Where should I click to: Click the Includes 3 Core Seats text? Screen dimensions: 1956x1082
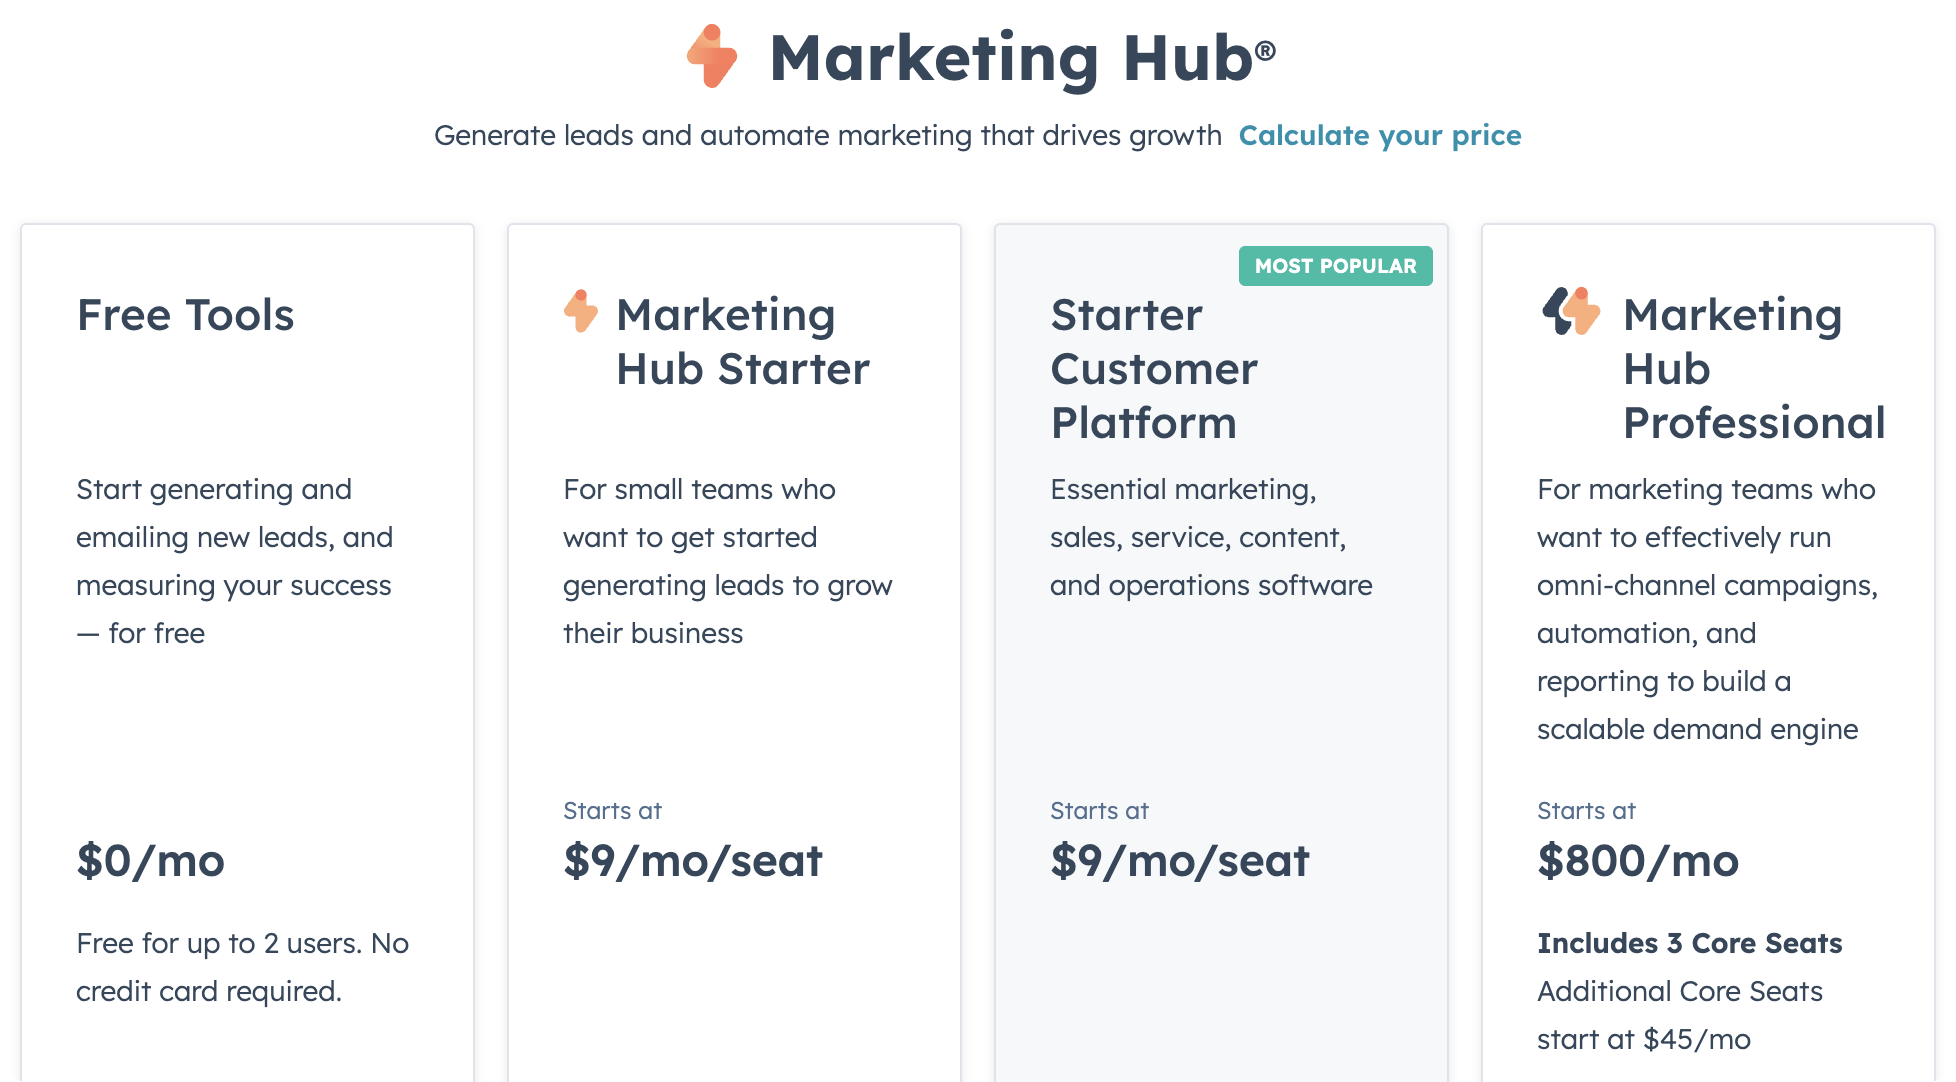coord(1689,943)
